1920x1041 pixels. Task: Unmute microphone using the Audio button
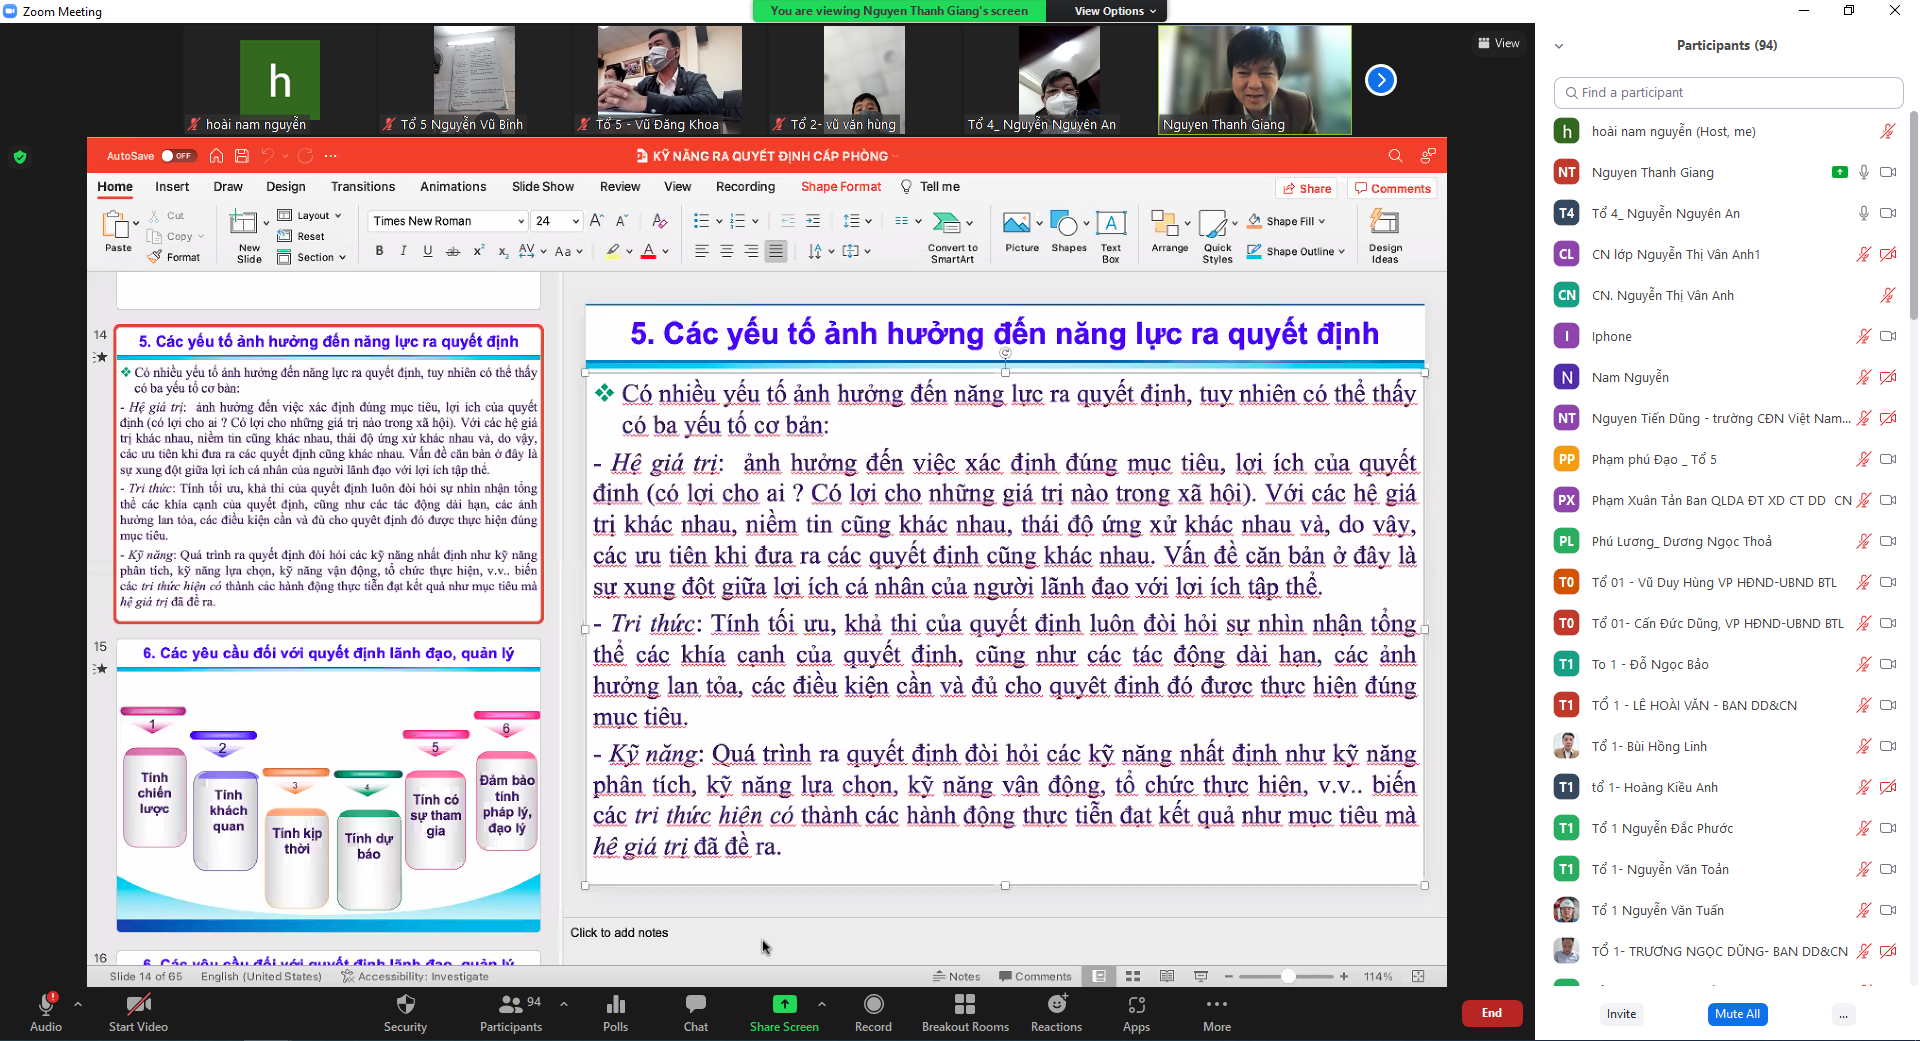(x=45, y=1006)
